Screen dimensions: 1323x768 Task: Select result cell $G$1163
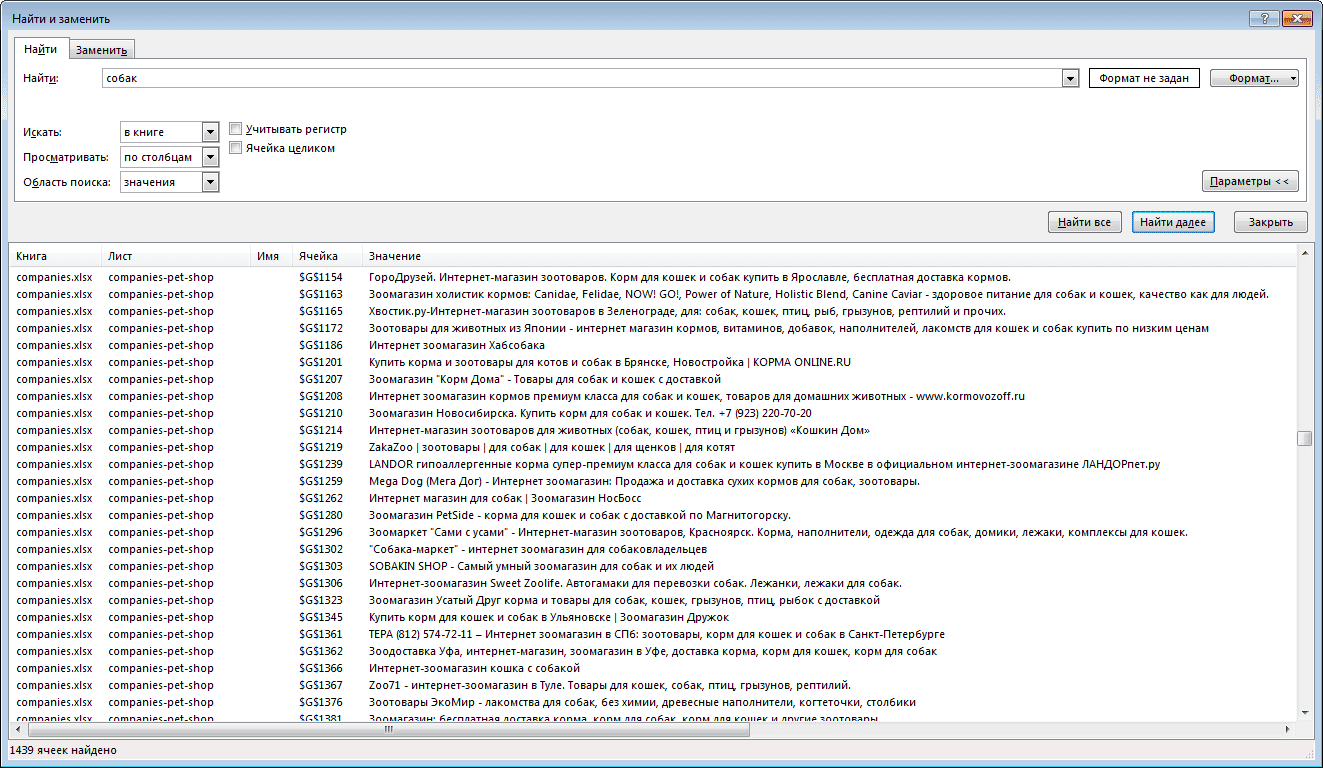(320, 294)
